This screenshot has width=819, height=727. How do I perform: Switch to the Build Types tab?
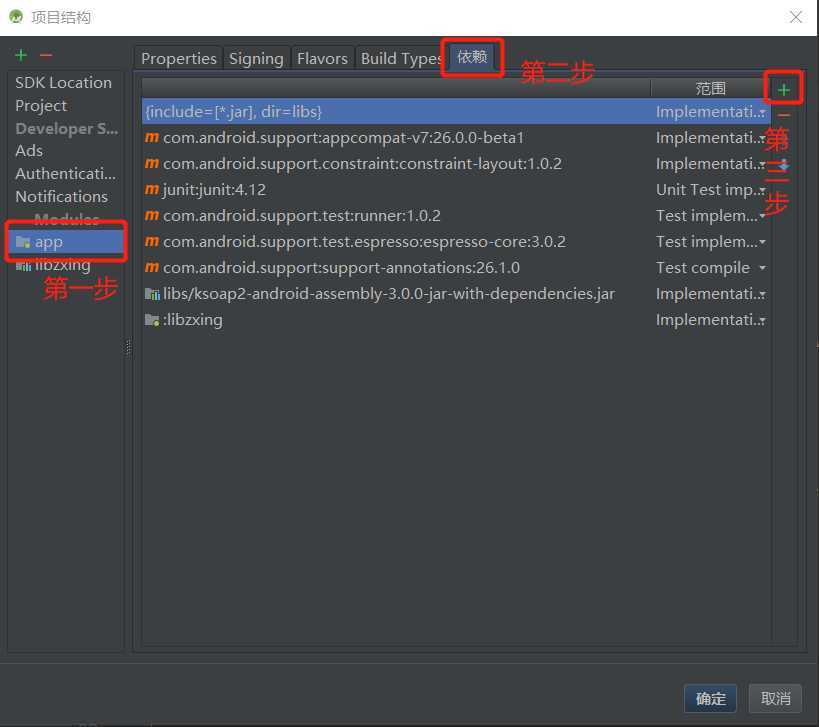tap(401, 58)
